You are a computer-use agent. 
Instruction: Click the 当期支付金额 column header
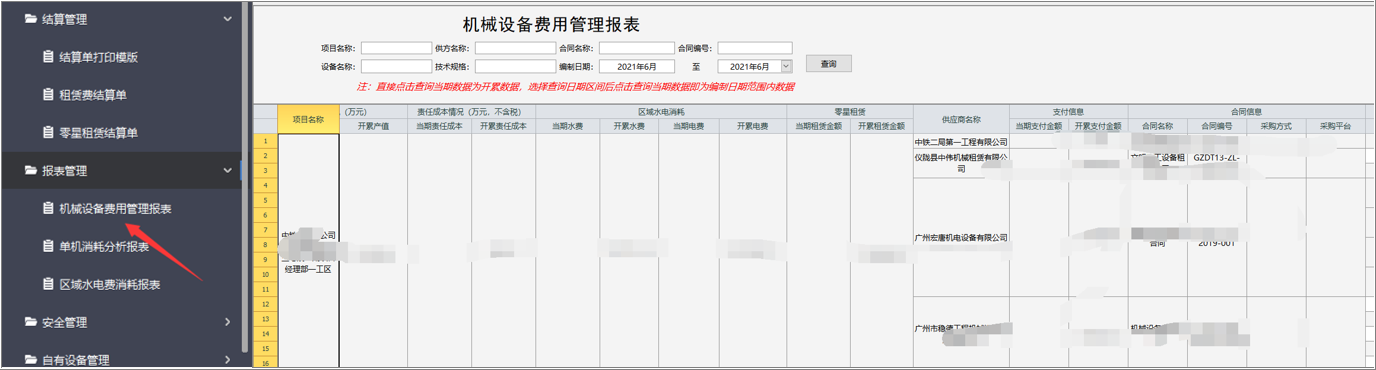coord(1039,126)
